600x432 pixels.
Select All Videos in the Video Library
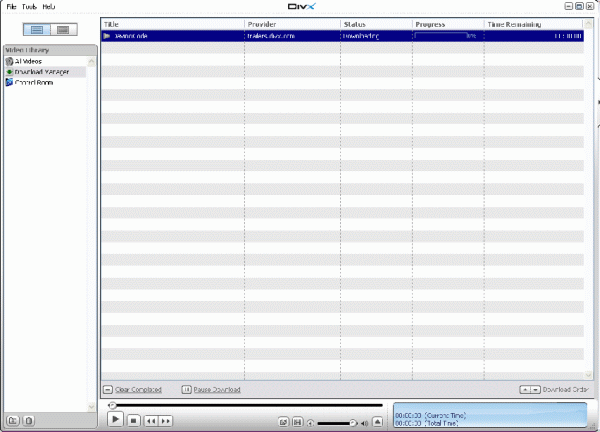tap(28, 61)
